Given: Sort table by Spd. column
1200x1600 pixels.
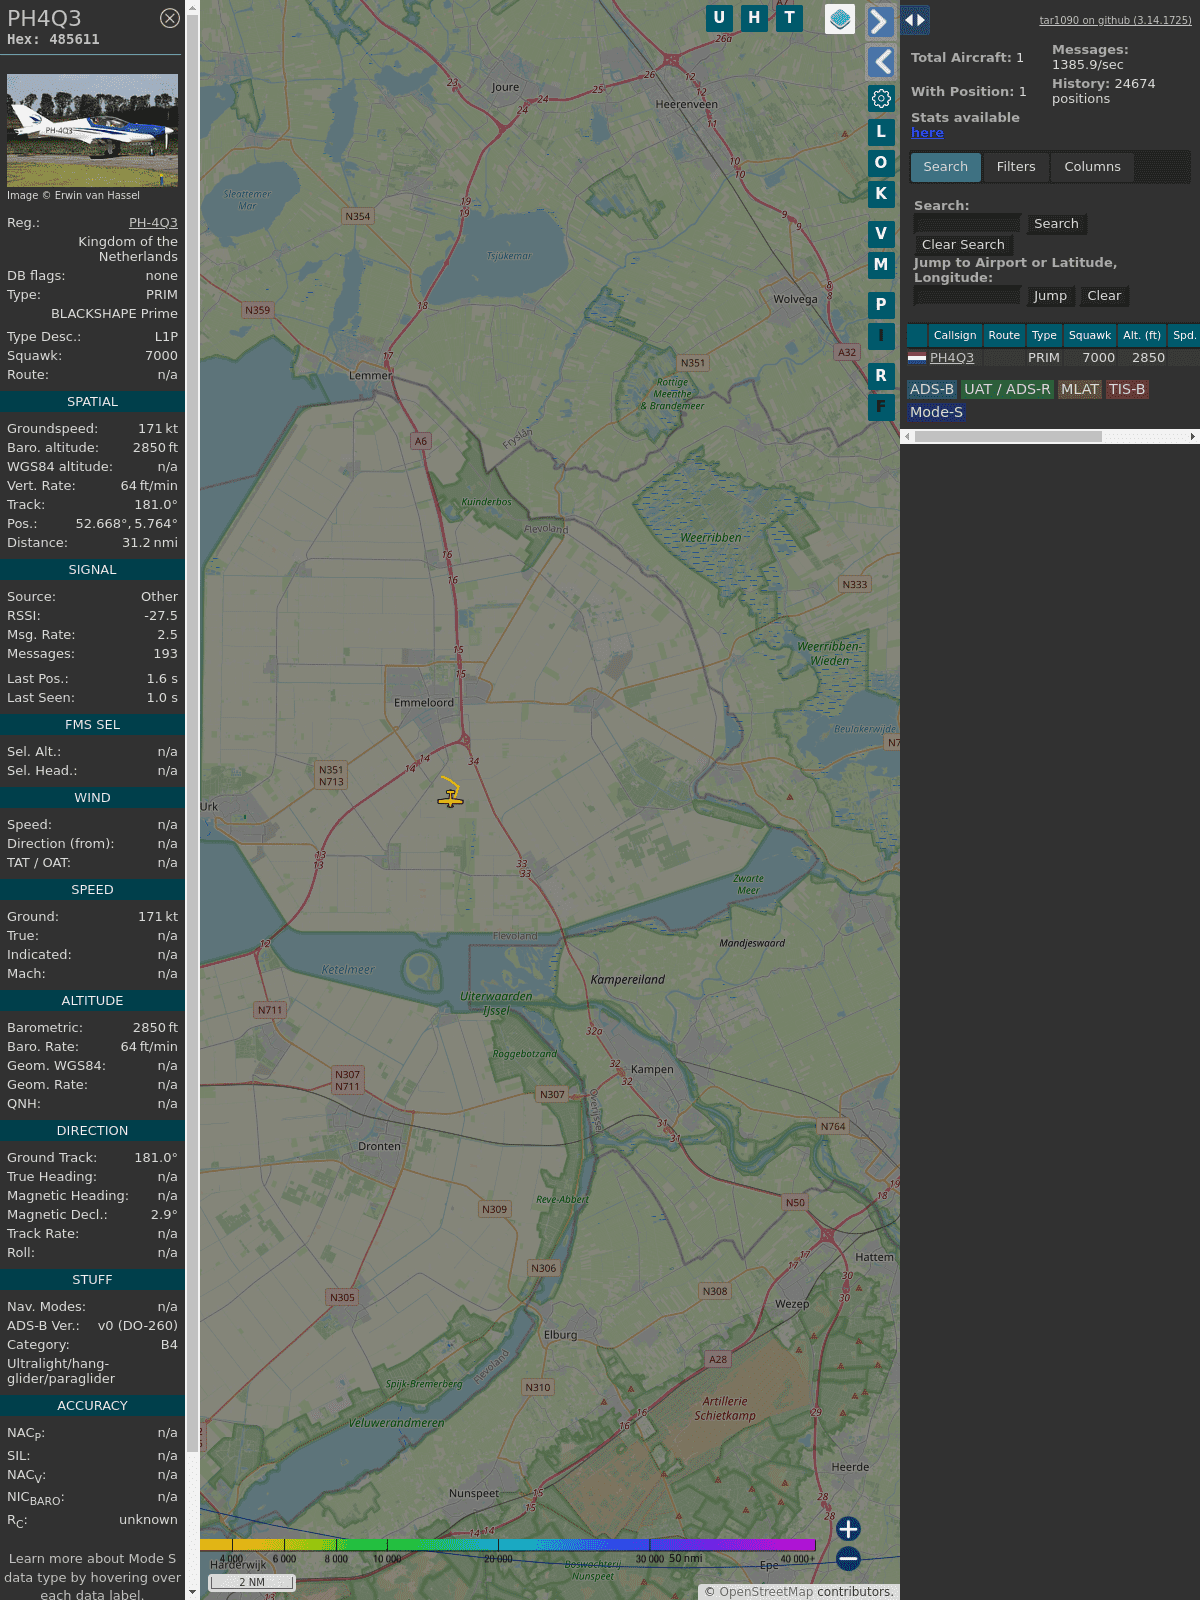Looking at the screenshot, I should (1184, 336).
